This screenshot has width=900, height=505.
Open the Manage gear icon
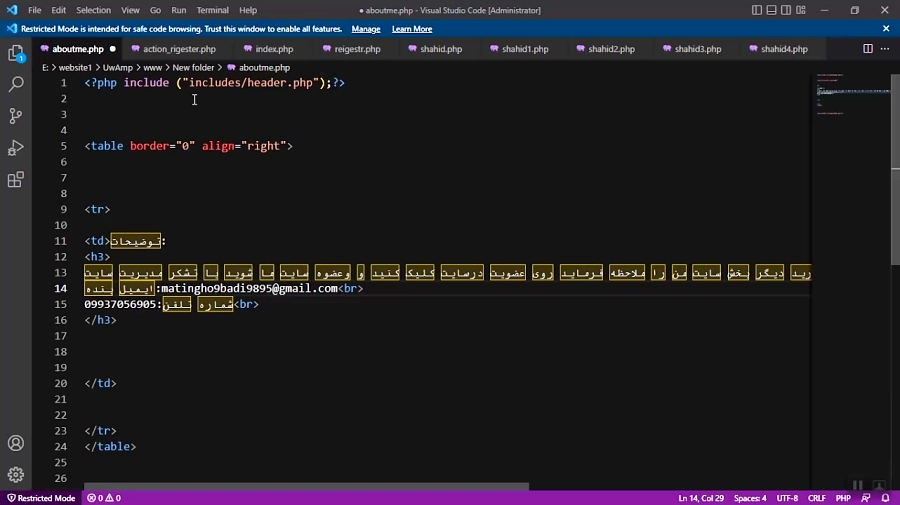16,475
